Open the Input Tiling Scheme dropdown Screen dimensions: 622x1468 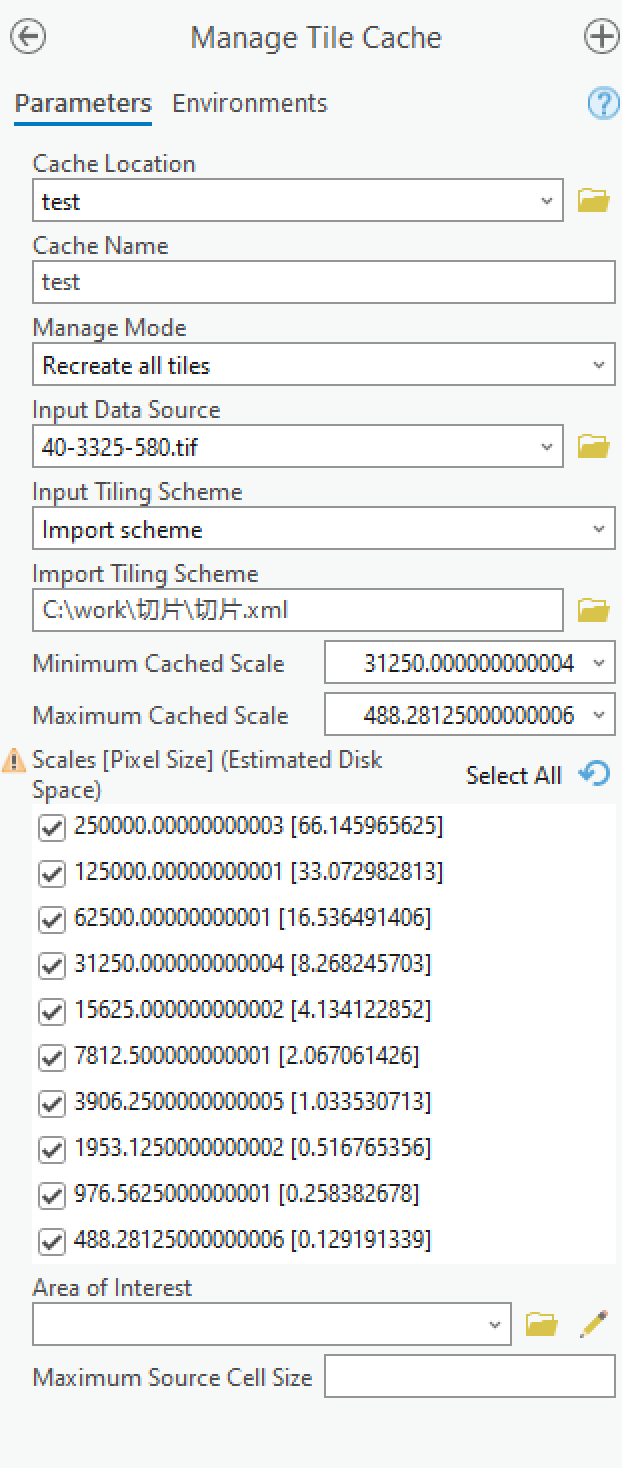[x=598, y=529]
